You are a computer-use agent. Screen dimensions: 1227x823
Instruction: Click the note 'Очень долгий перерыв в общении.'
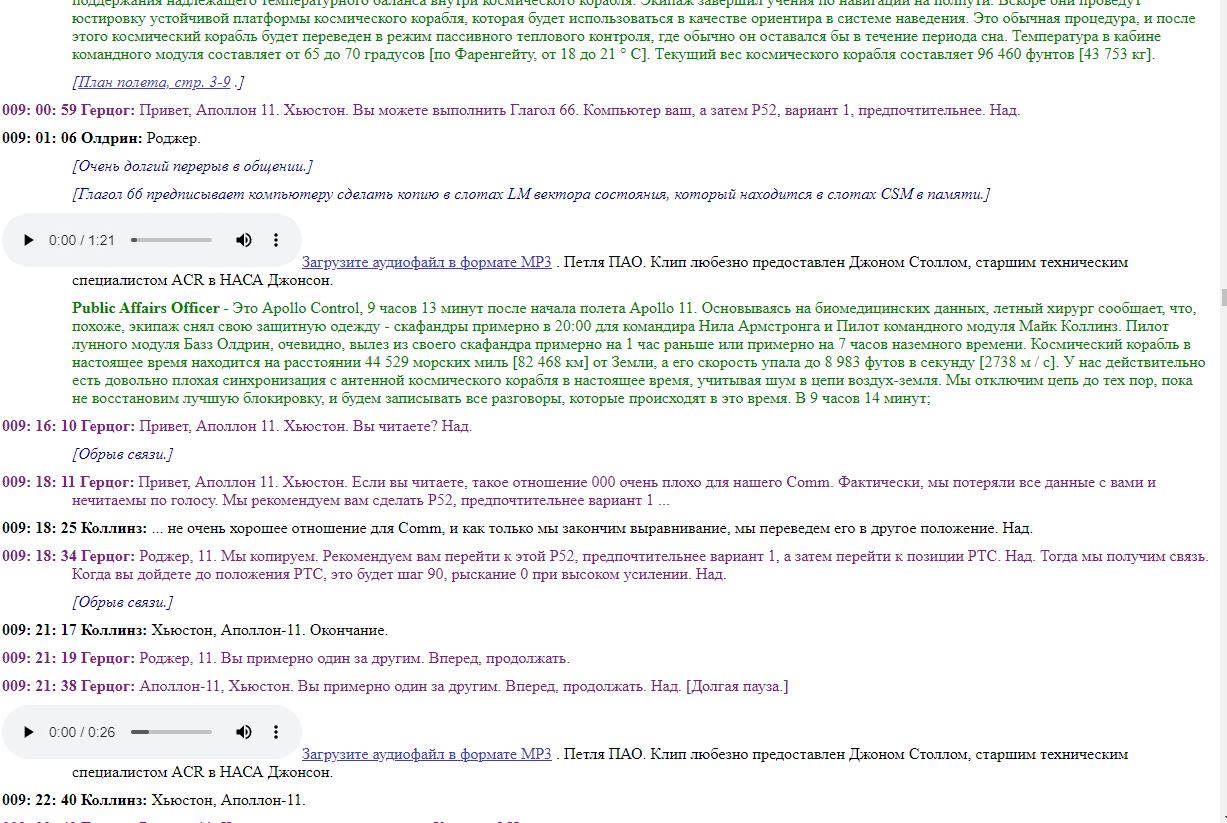[192, 166]
